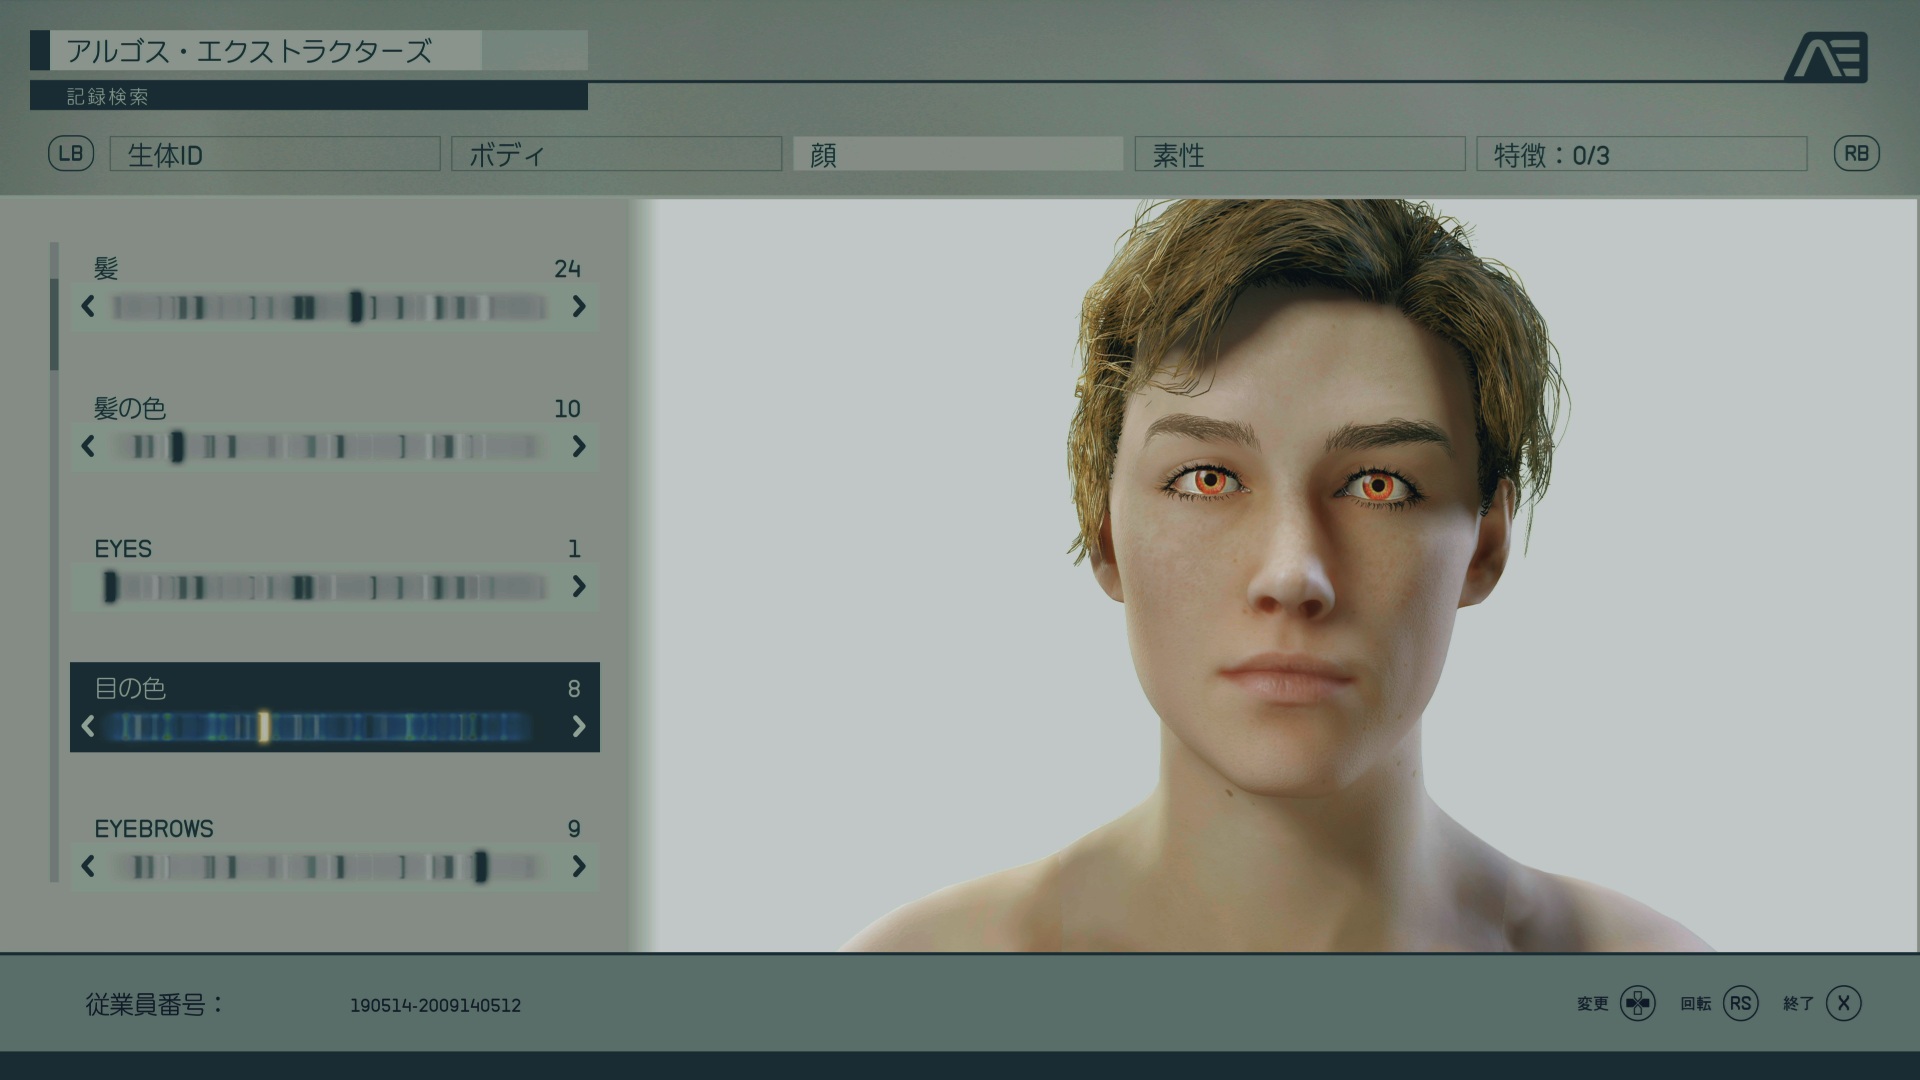Click left arrow on 目の色 eye color
This screenshot has height=1080, width=1920.
pos(88,727)
